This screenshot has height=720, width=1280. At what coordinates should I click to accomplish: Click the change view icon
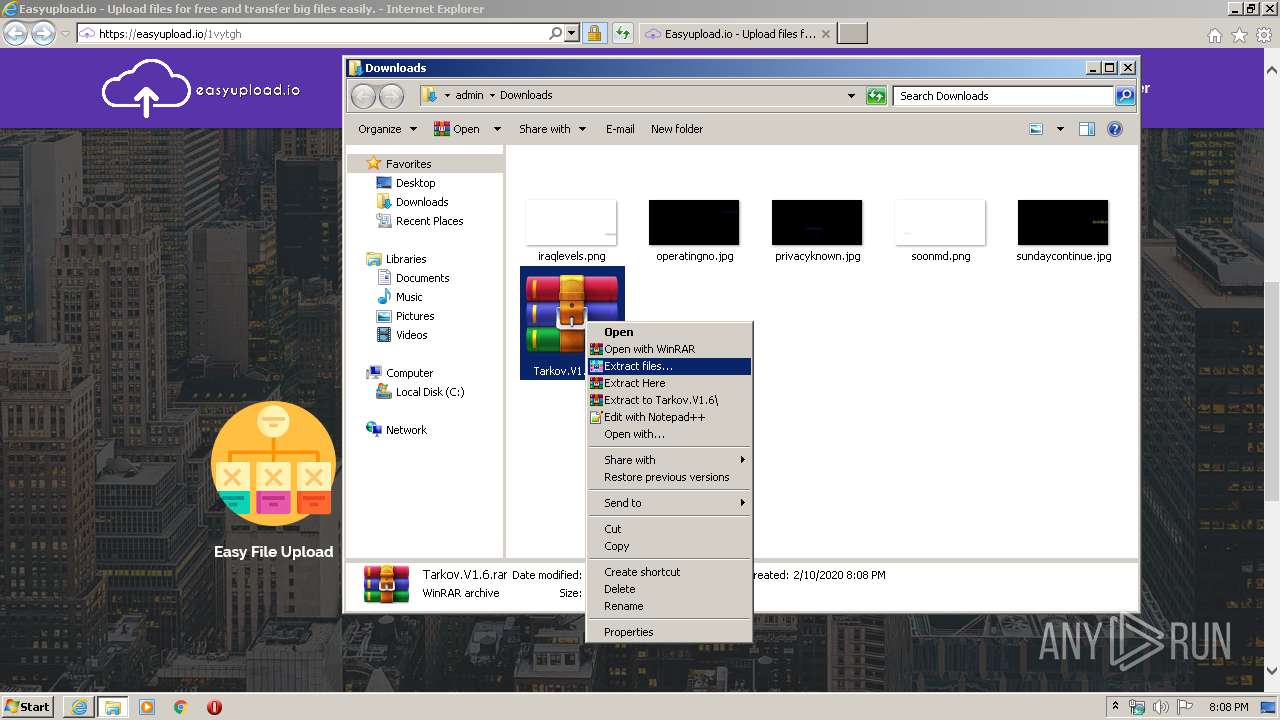tap(1036, 129)
